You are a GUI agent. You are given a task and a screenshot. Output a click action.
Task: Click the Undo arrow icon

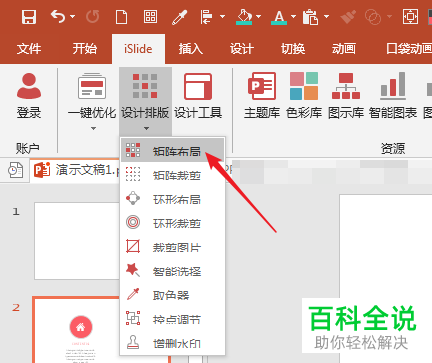point(58,16)
